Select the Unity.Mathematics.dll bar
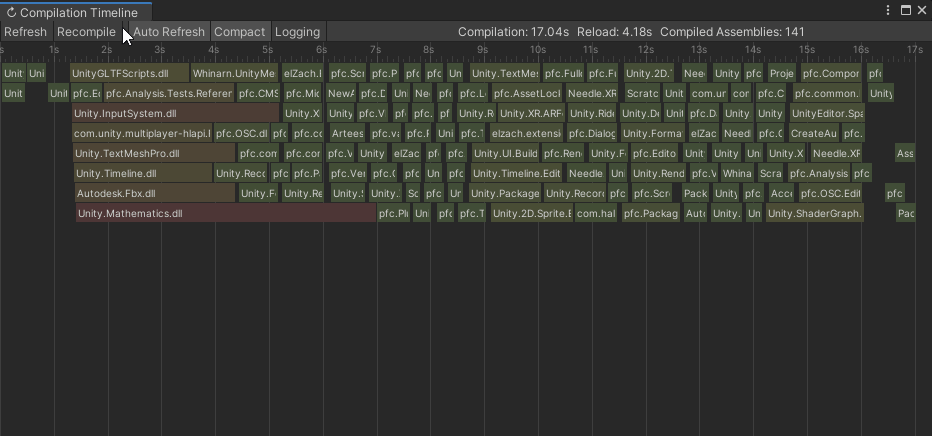Image resolution: width=932 pixels, height=436 pixels. tap(226, 213)
